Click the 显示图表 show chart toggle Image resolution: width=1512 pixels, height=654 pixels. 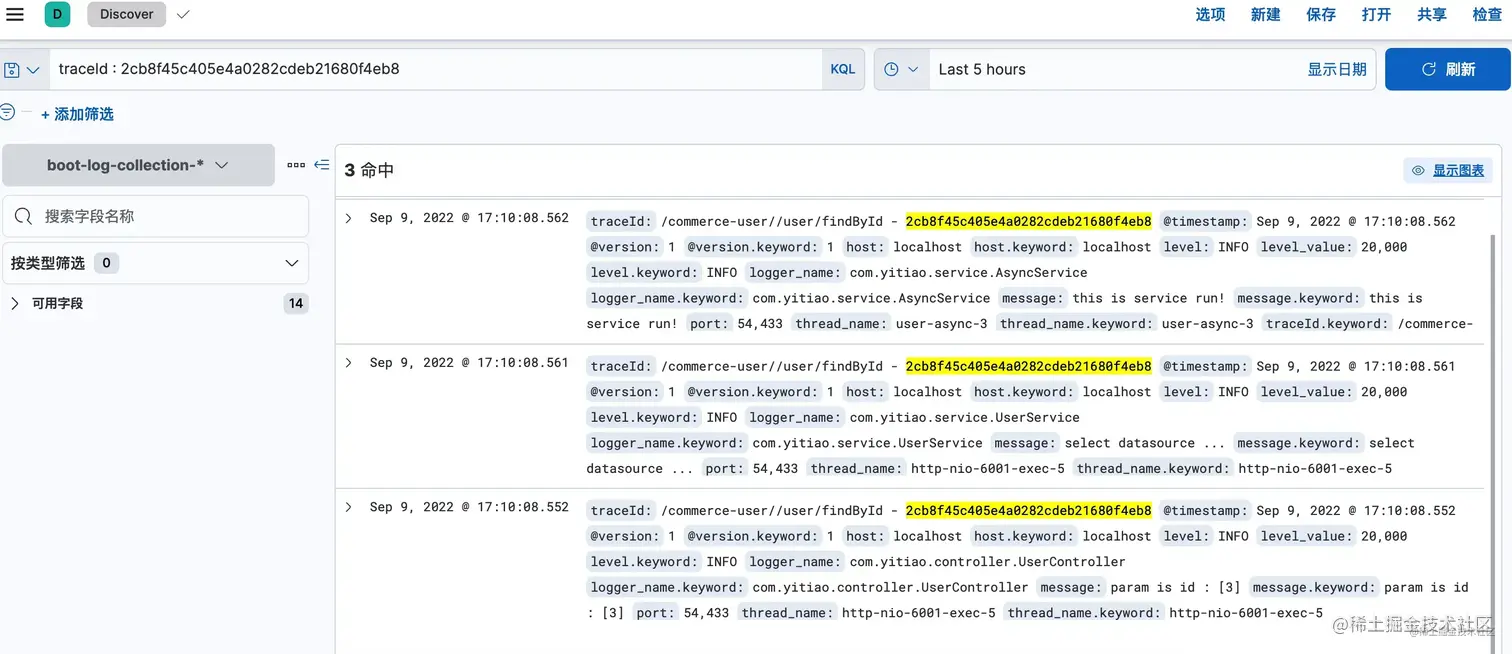[x=1448, y=171]
